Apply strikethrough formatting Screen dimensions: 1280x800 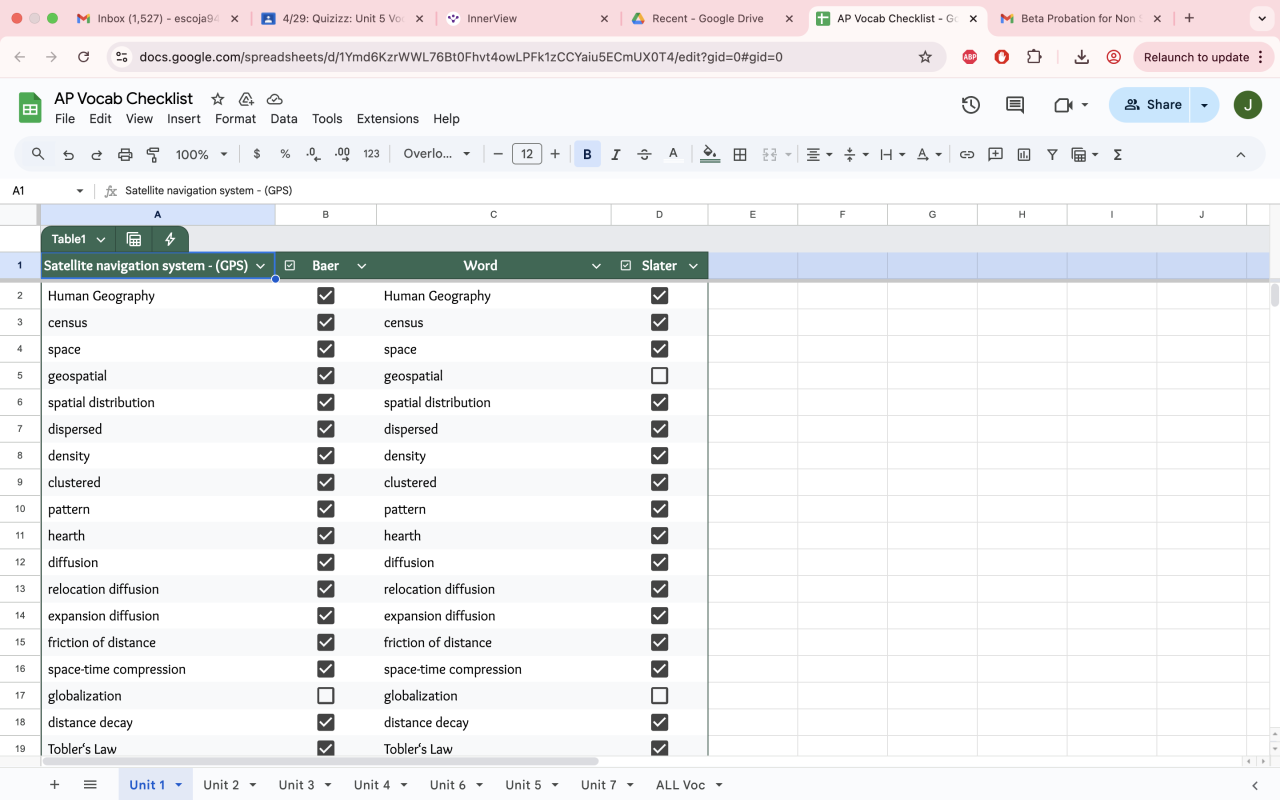point(644,154)
